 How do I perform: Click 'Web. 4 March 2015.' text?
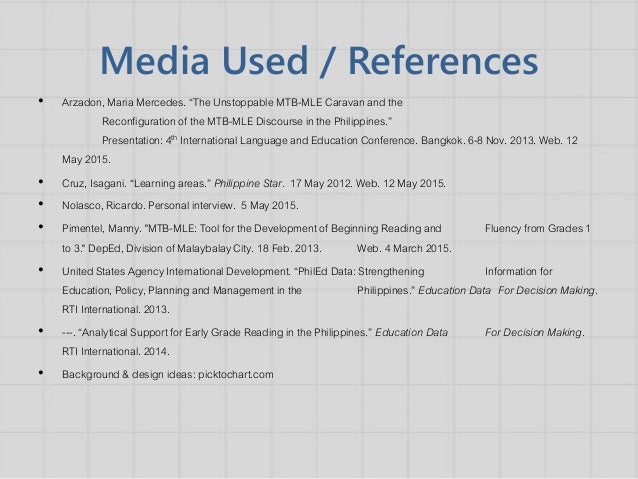click(404, 248)
